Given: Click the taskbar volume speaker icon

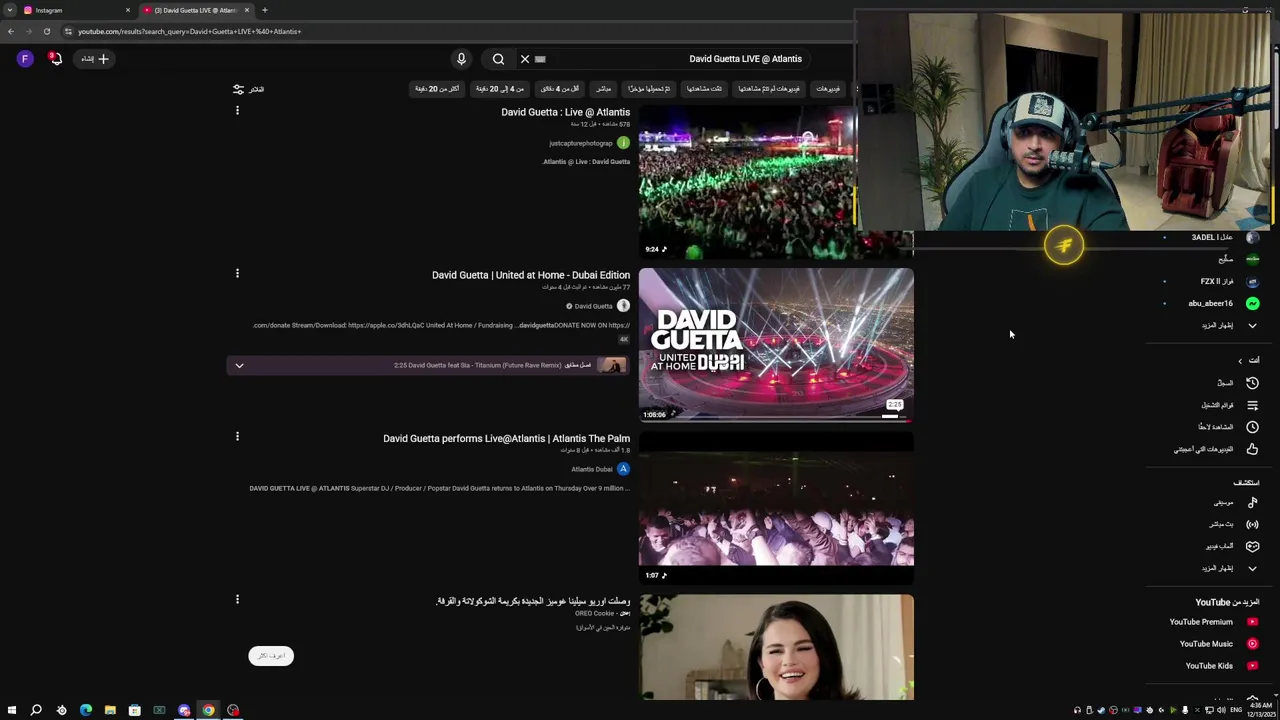Looking at the screenshot, I should coord(1221,710).
